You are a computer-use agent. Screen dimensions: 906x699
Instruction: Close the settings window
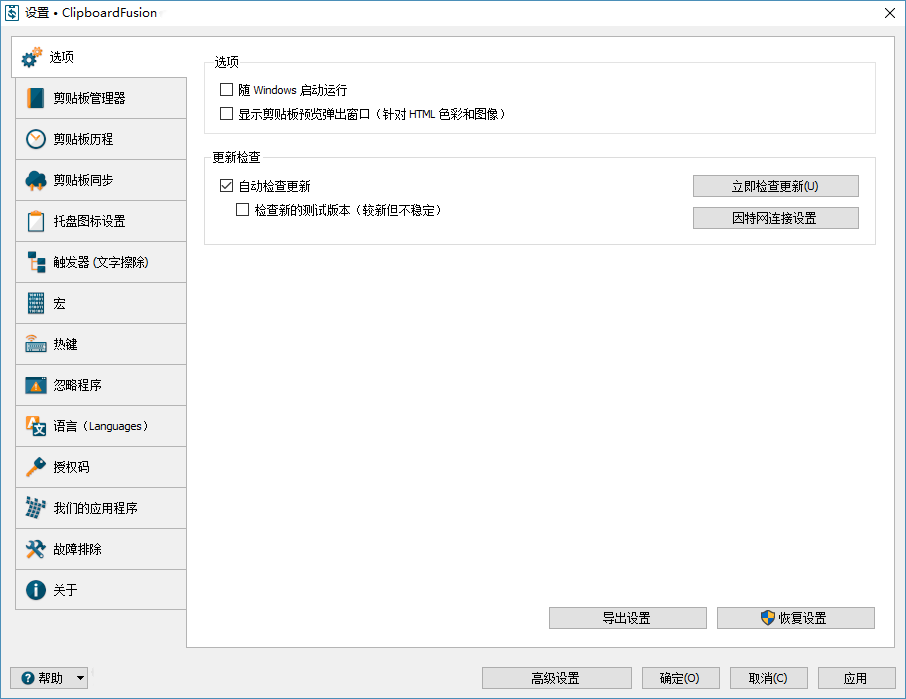[890, 13]
